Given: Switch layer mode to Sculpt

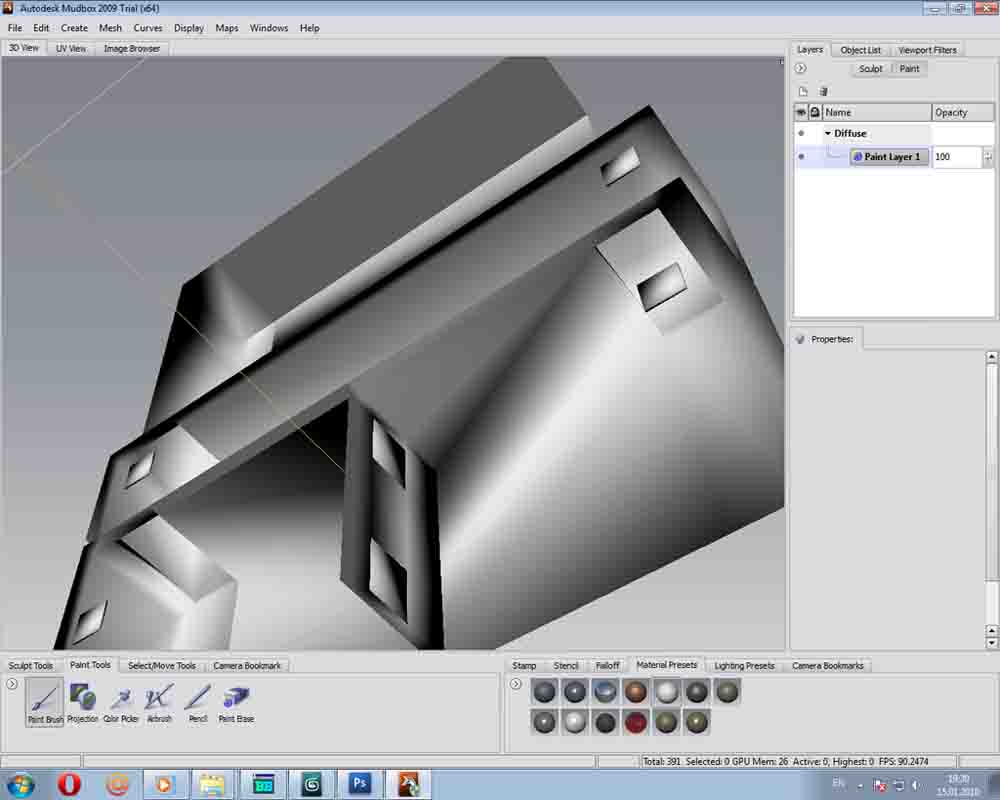Looking at the screenshot, I should [871, 69].
